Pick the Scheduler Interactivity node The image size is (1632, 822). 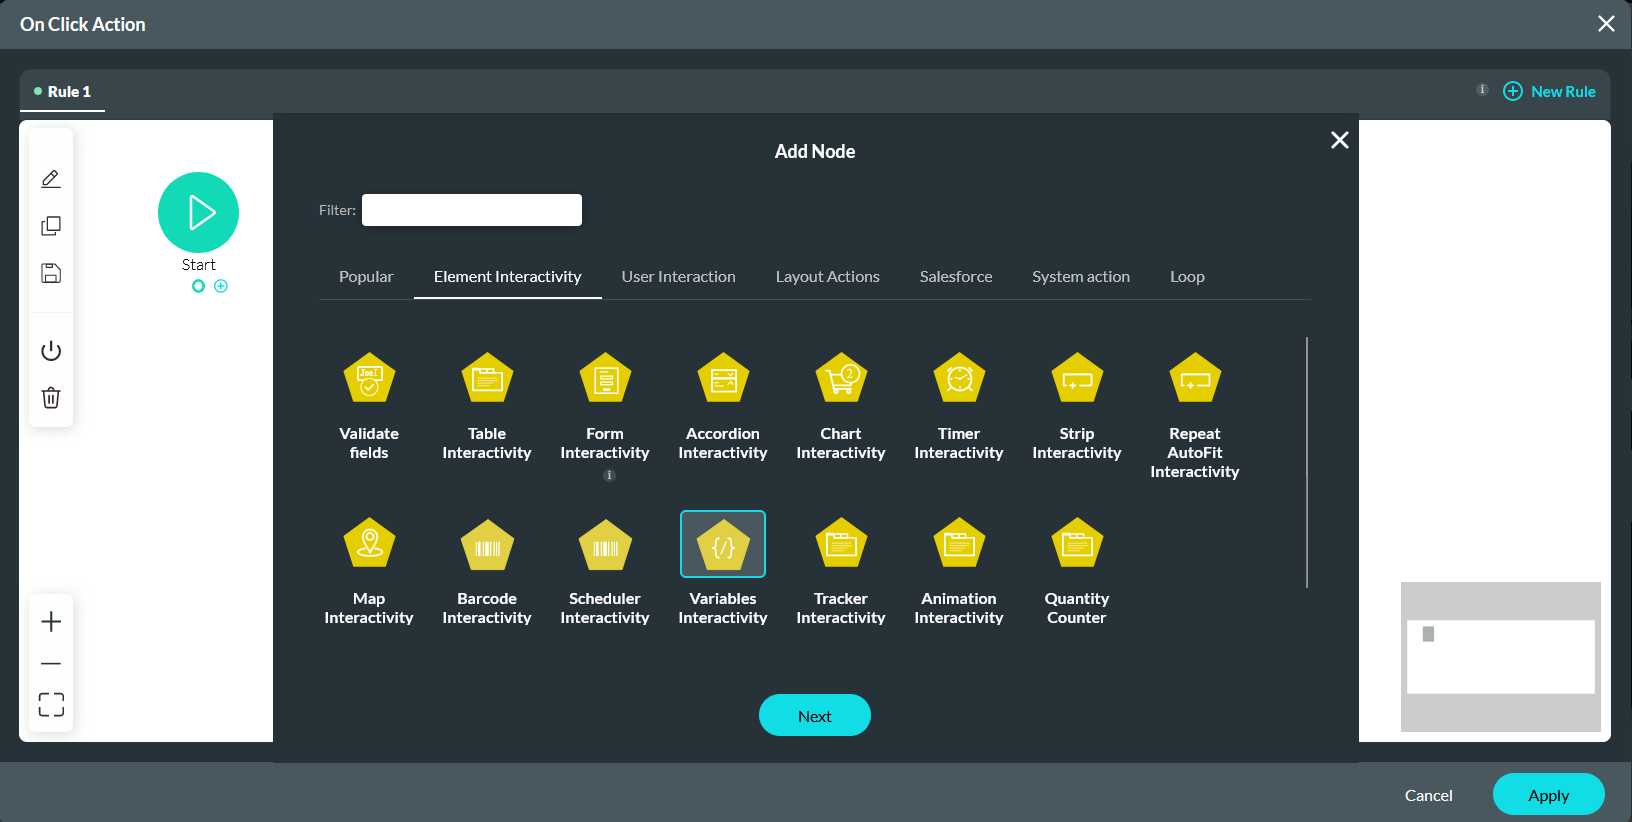pos(605,544)
